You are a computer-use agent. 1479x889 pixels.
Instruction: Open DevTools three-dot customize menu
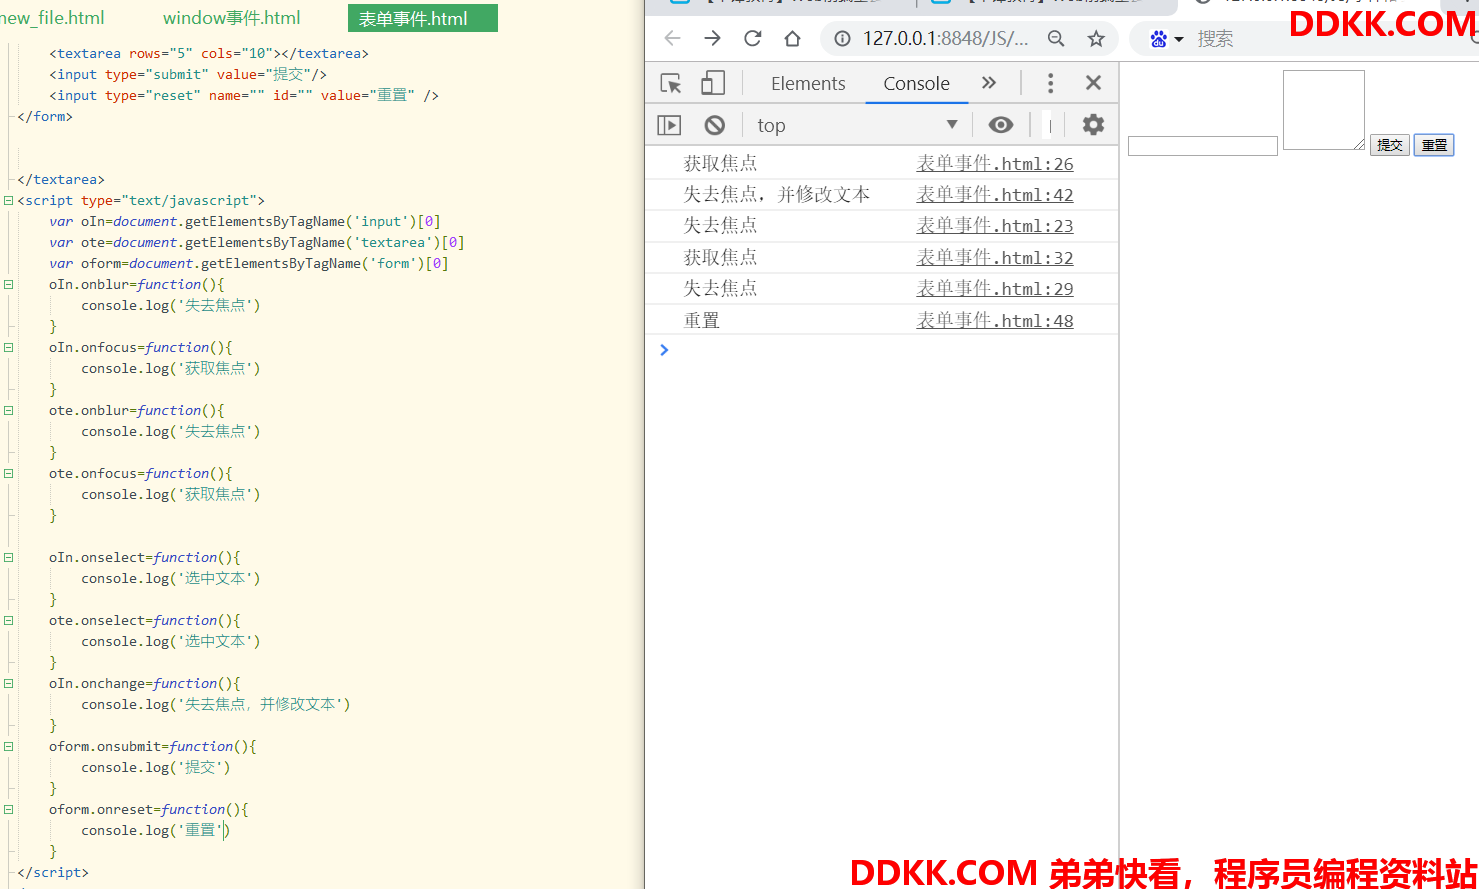point(1050,83)
